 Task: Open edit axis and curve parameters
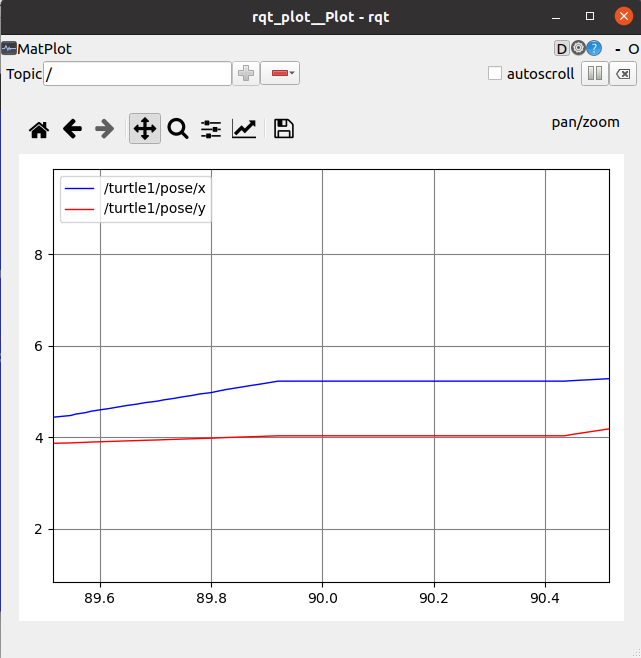click(x=244, y=129)
